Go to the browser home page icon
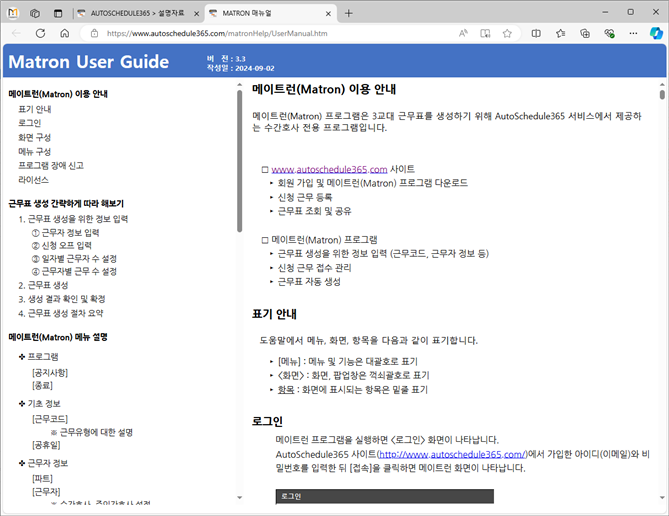 pos(64,33)
